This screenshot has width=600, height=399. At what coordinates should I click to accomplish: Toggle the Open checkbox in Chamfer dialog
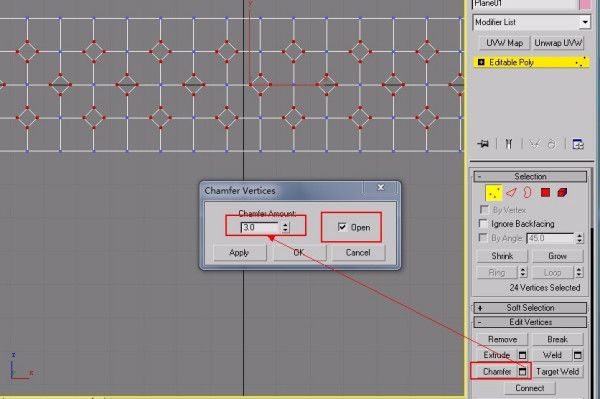(x=342, y=227)
